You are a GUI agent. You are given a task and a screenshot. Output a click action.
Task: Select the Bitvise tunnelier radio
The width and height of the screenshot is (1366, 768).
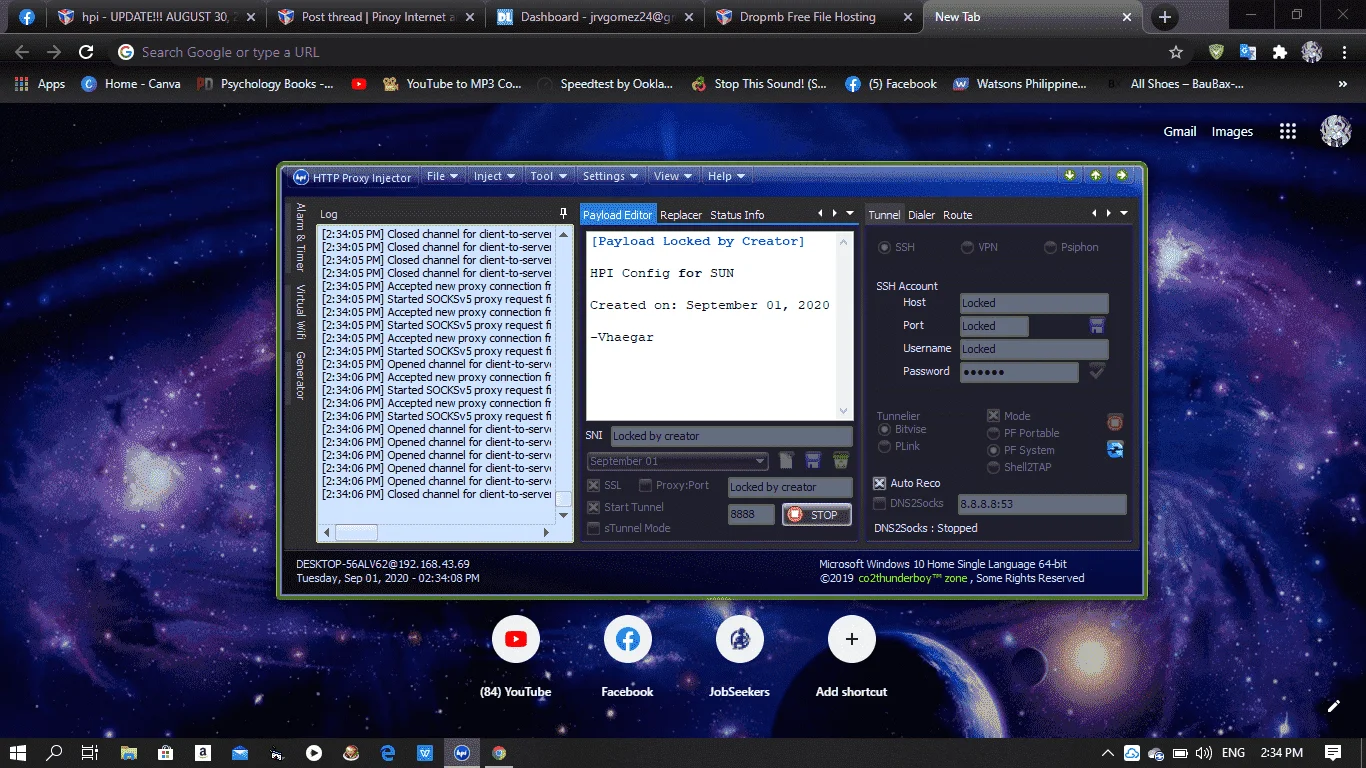coord(885,430)
